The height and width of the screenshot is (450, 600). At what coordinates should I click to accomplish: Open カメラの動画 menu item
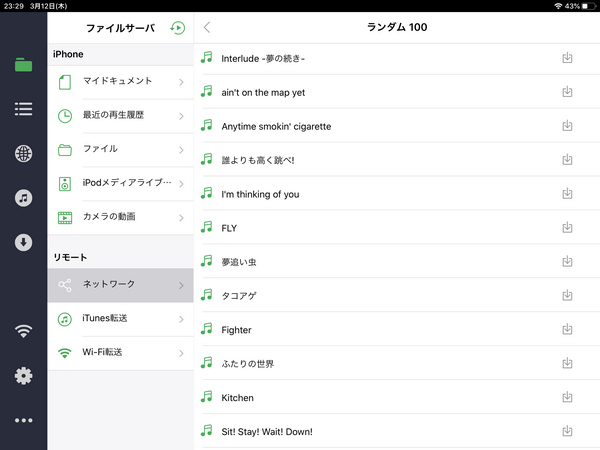[121, 218]
